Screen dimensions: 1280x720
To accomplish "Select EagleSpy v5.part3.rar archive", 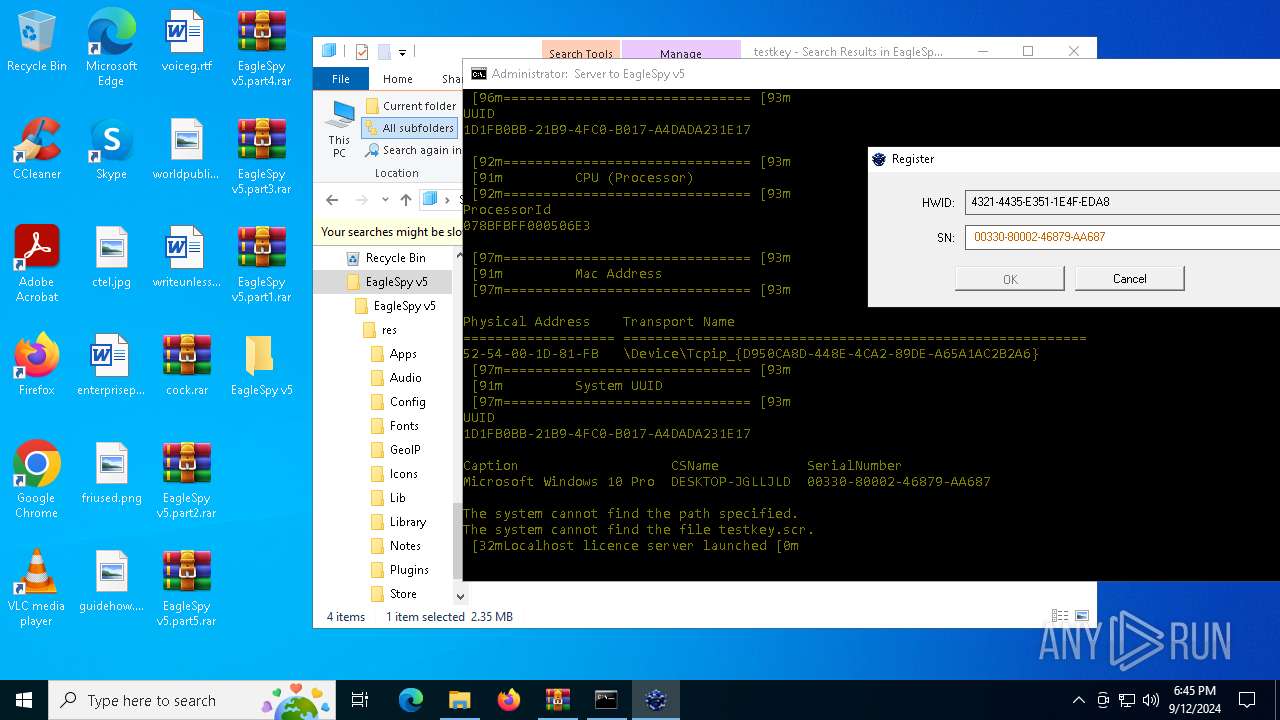I will coord(261,156).
